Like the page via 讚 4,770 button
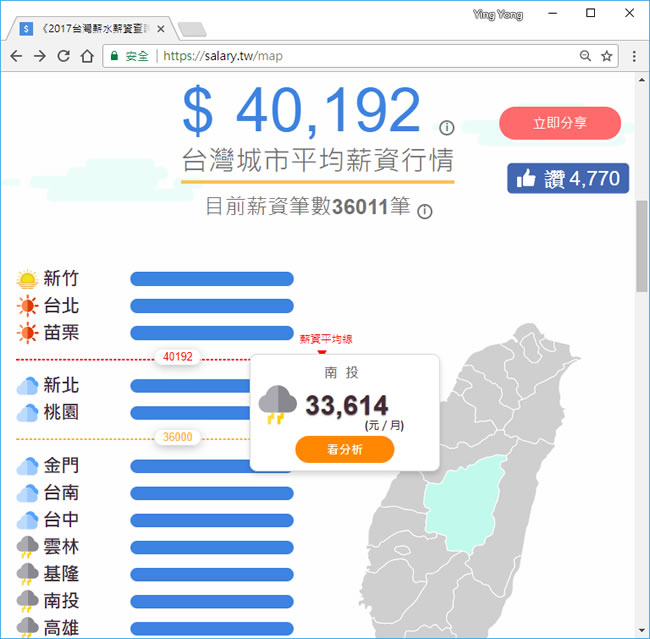This screenshot has width=650, height=639. click(568, 179)
